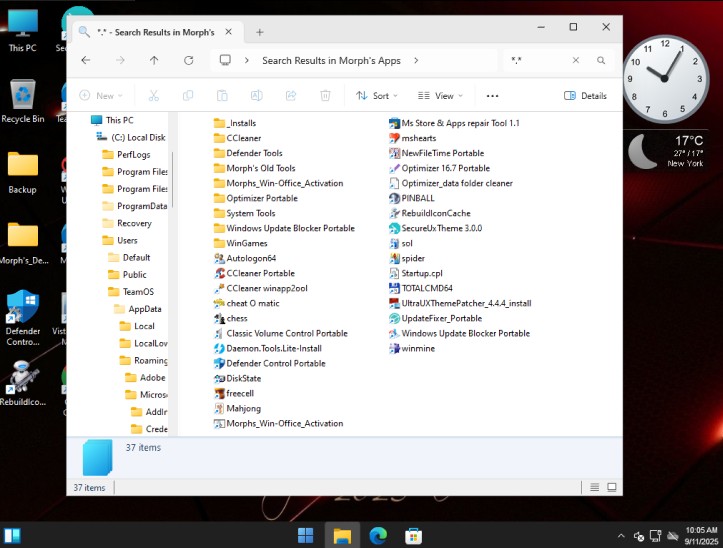Select the mshearts game file
Image resolution: width=723 pixels, height=548 pixels.
(412, 138)
